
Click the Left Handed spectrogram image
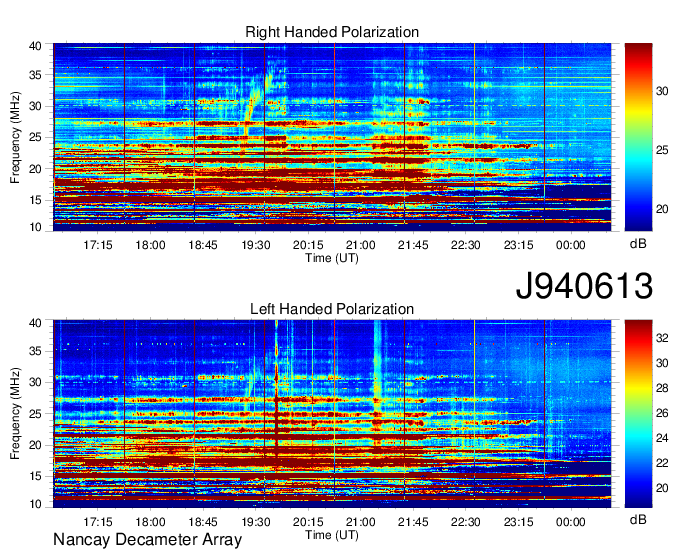click(x=332, y=414)
